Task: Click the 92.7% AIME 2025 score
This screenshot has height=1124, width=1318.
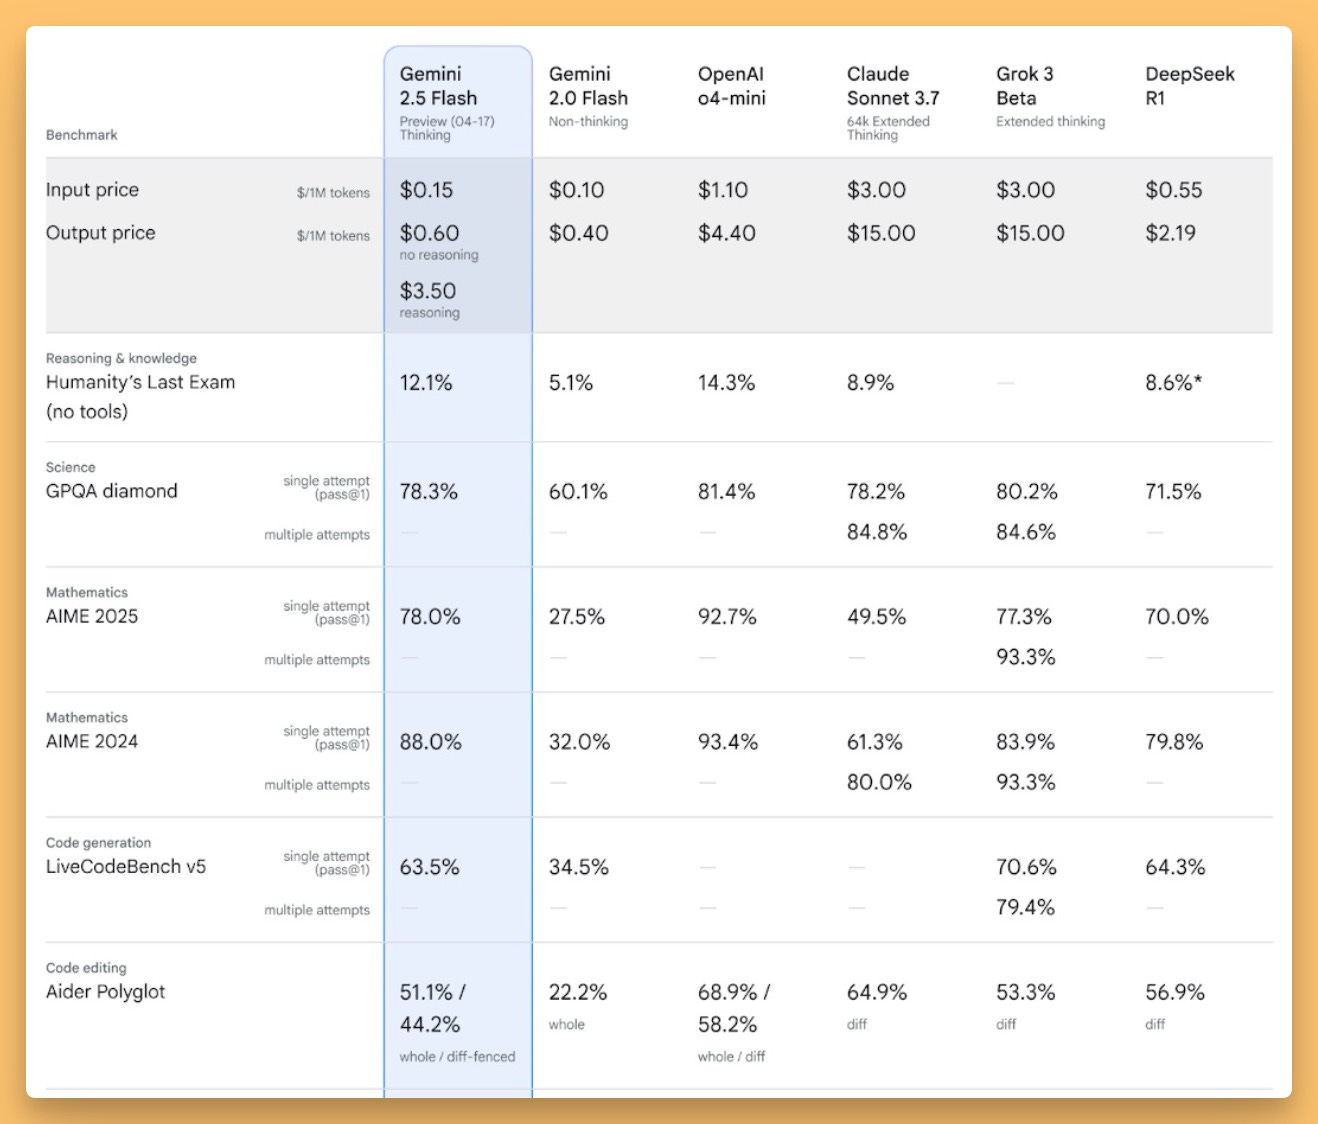Action: click(727, 617)
